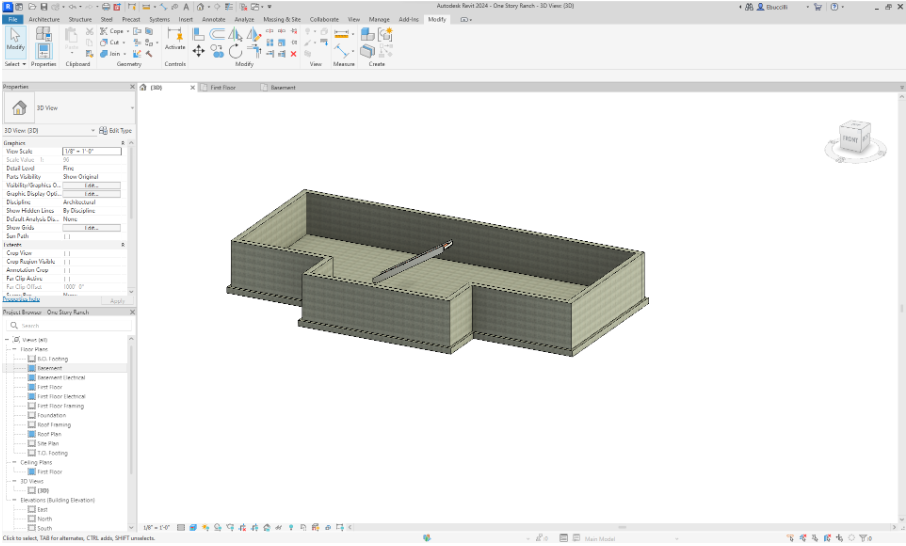Click the Create Parts icon
This screenshot has width=906, height=546.
tap(367, 51)
